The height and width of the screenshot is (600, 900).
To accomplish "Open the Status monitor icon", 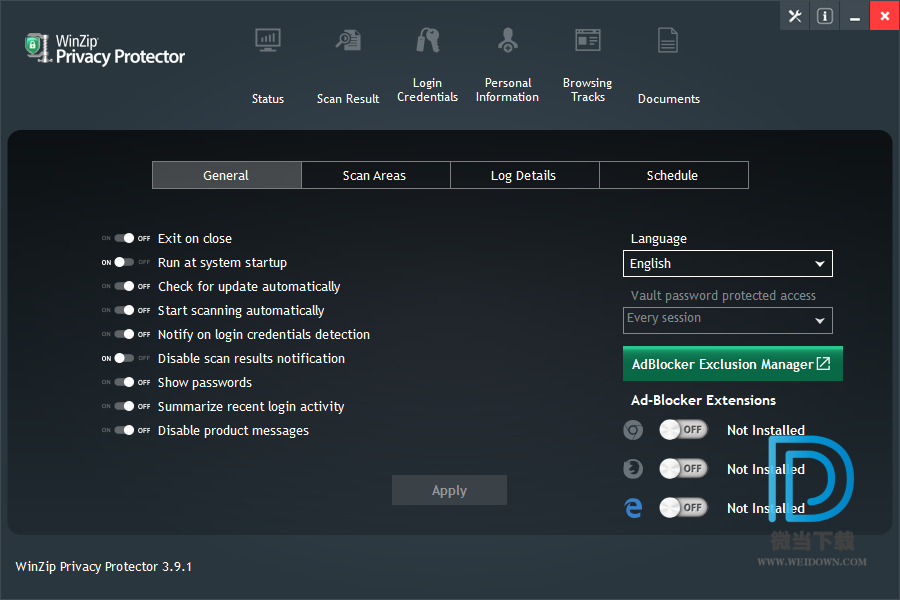I will coord(268,40).
